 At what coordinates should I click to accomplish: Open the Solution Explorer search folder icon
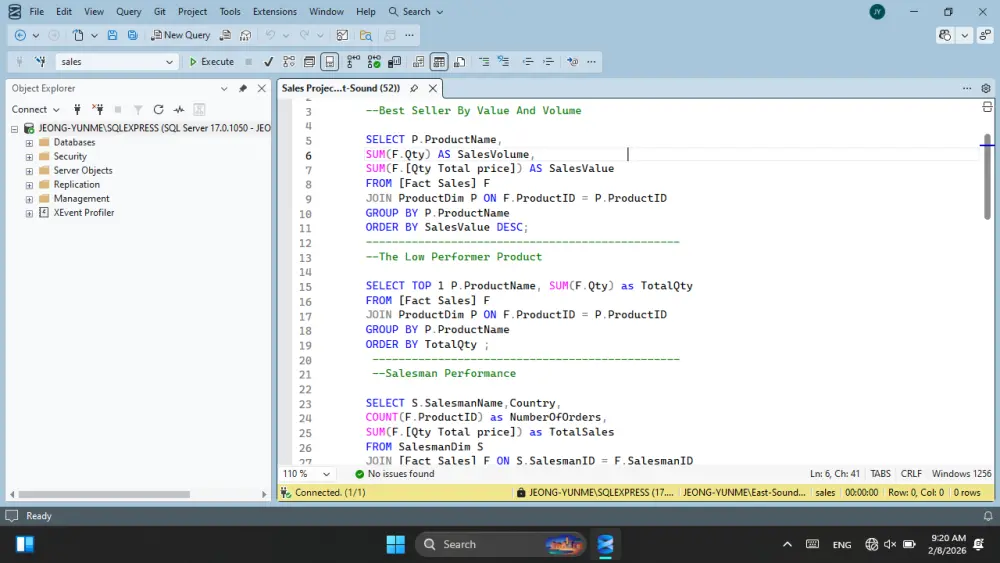click(x=366, y=36)
